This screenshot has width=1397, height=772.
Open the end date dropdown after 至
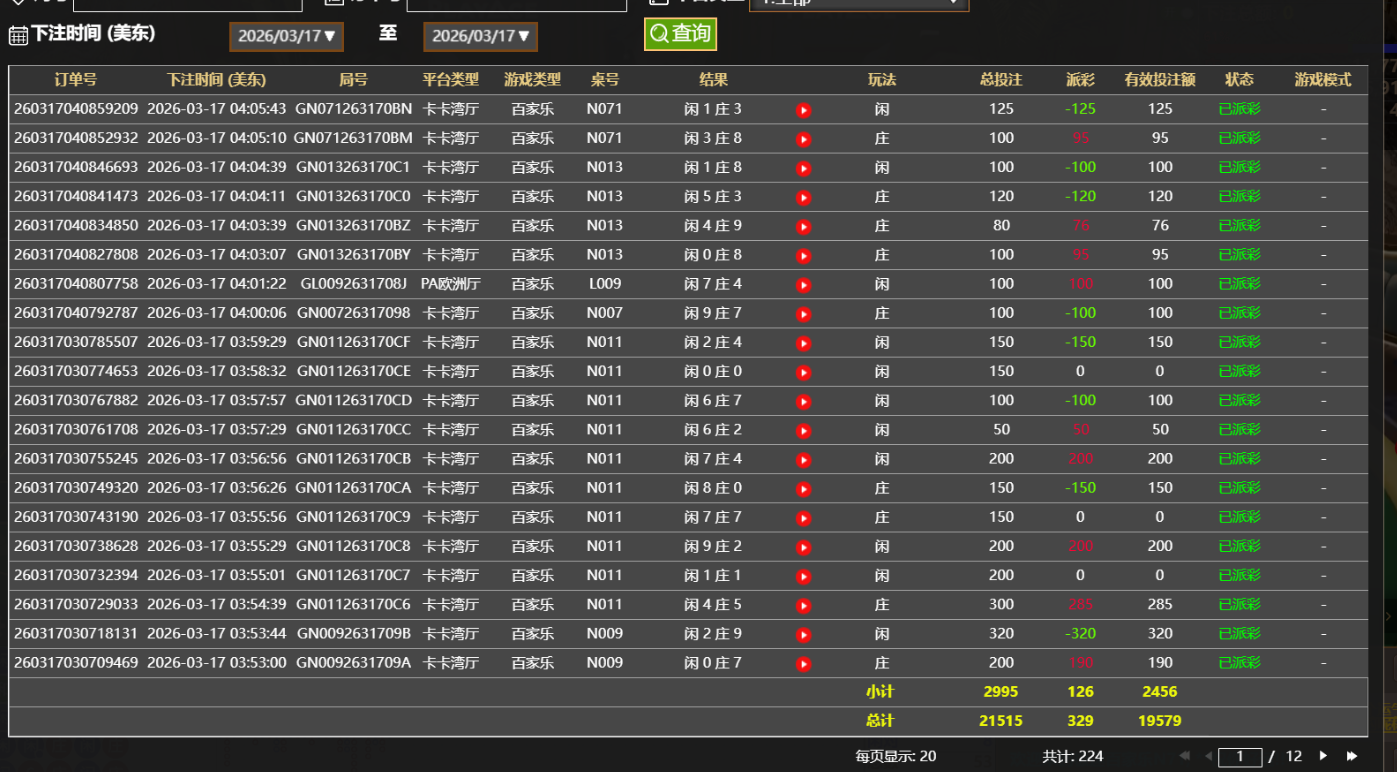point(480,37)
